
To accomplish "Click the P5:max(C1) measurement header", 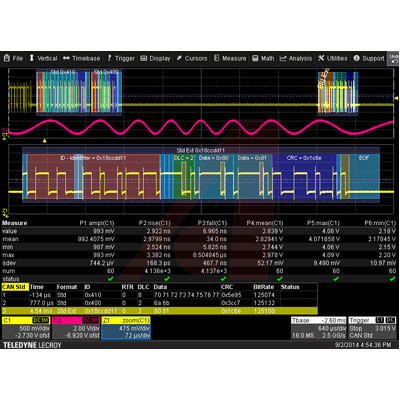I will coord(323,223).
